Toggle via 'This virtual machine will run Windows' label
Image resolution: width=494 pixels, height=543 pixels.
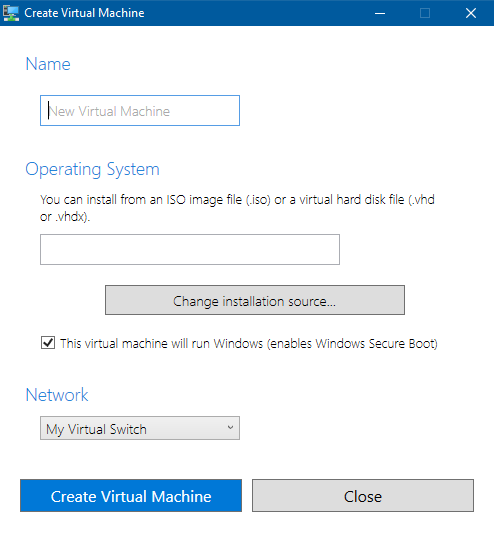pos(162,344)
